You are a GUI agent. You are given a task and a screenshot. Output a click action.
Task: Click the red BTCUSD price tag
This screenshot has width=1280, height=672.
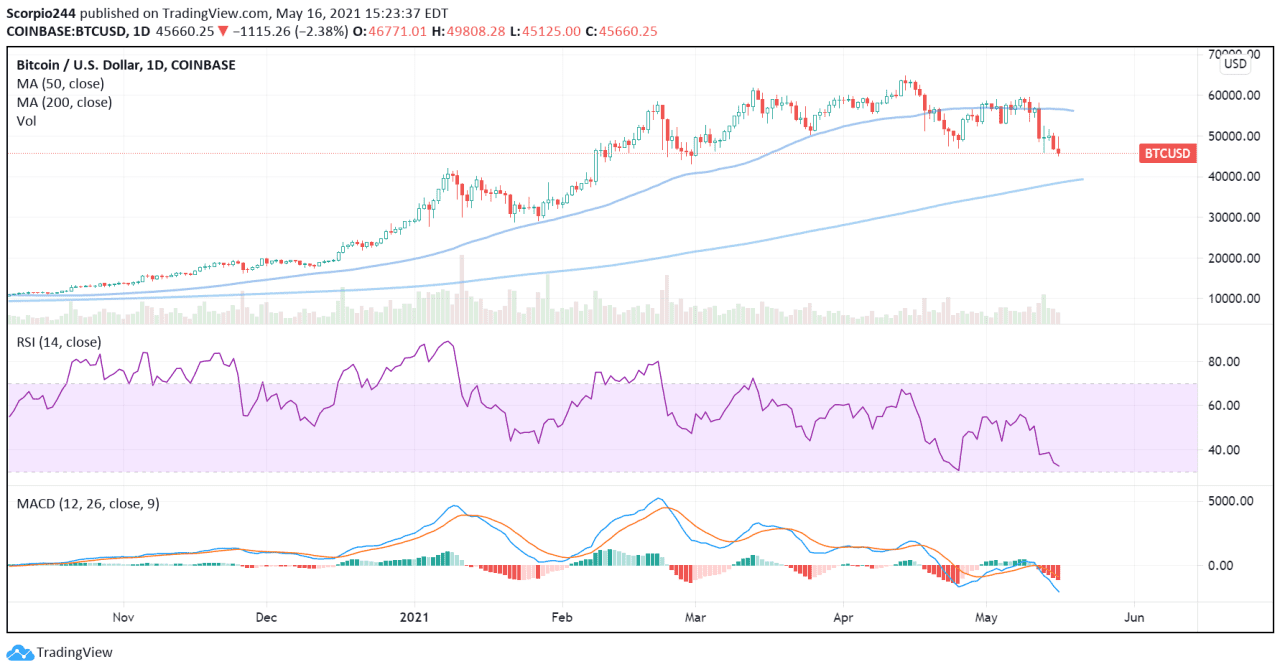pos(1168,153)
